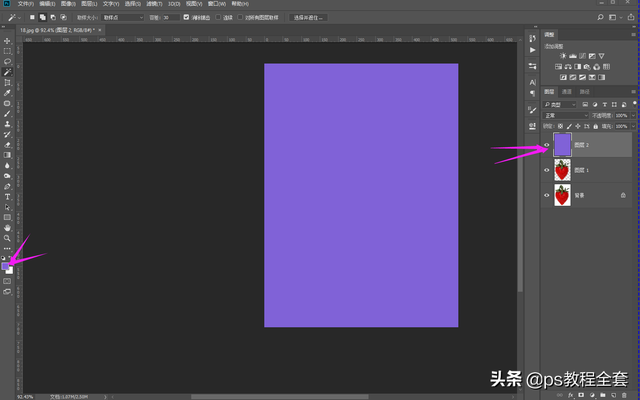Select the History Brush tool
Image resolution: width=640 pixels, height=400 pixels.
pos(7,134)
